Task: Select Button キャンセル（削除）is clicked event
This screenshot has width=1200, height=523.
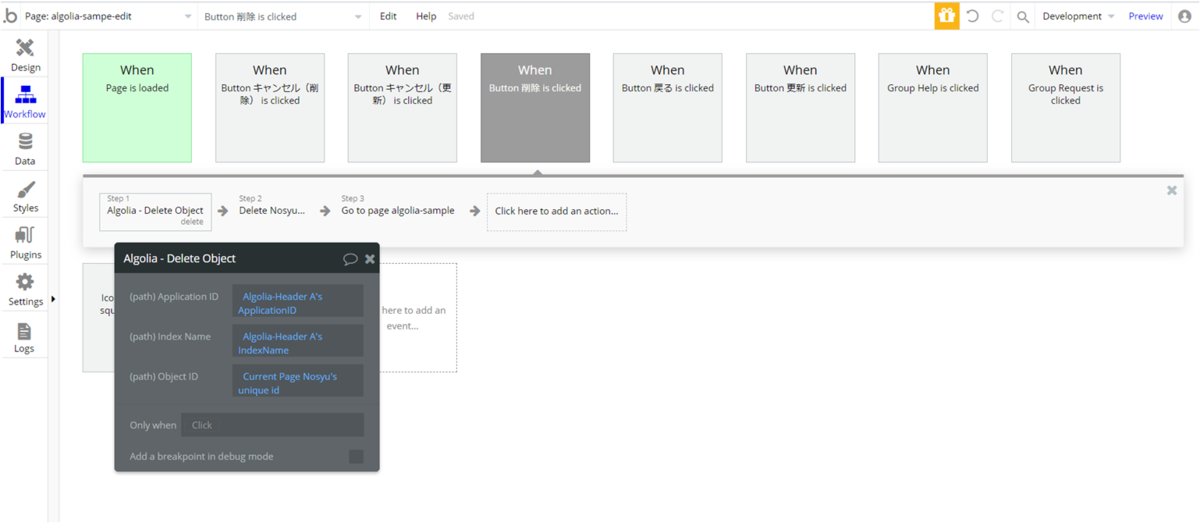Action: pyautogui.click(x=270, y=108)
